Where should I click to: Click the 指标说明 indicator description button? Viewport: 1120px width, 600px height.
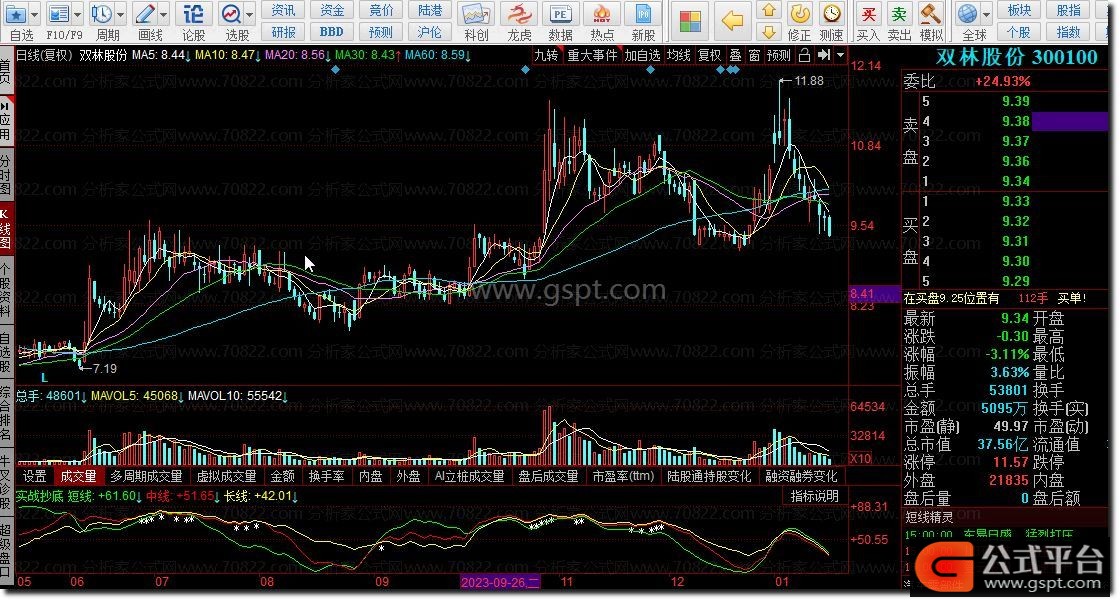(x=815, y=496)
